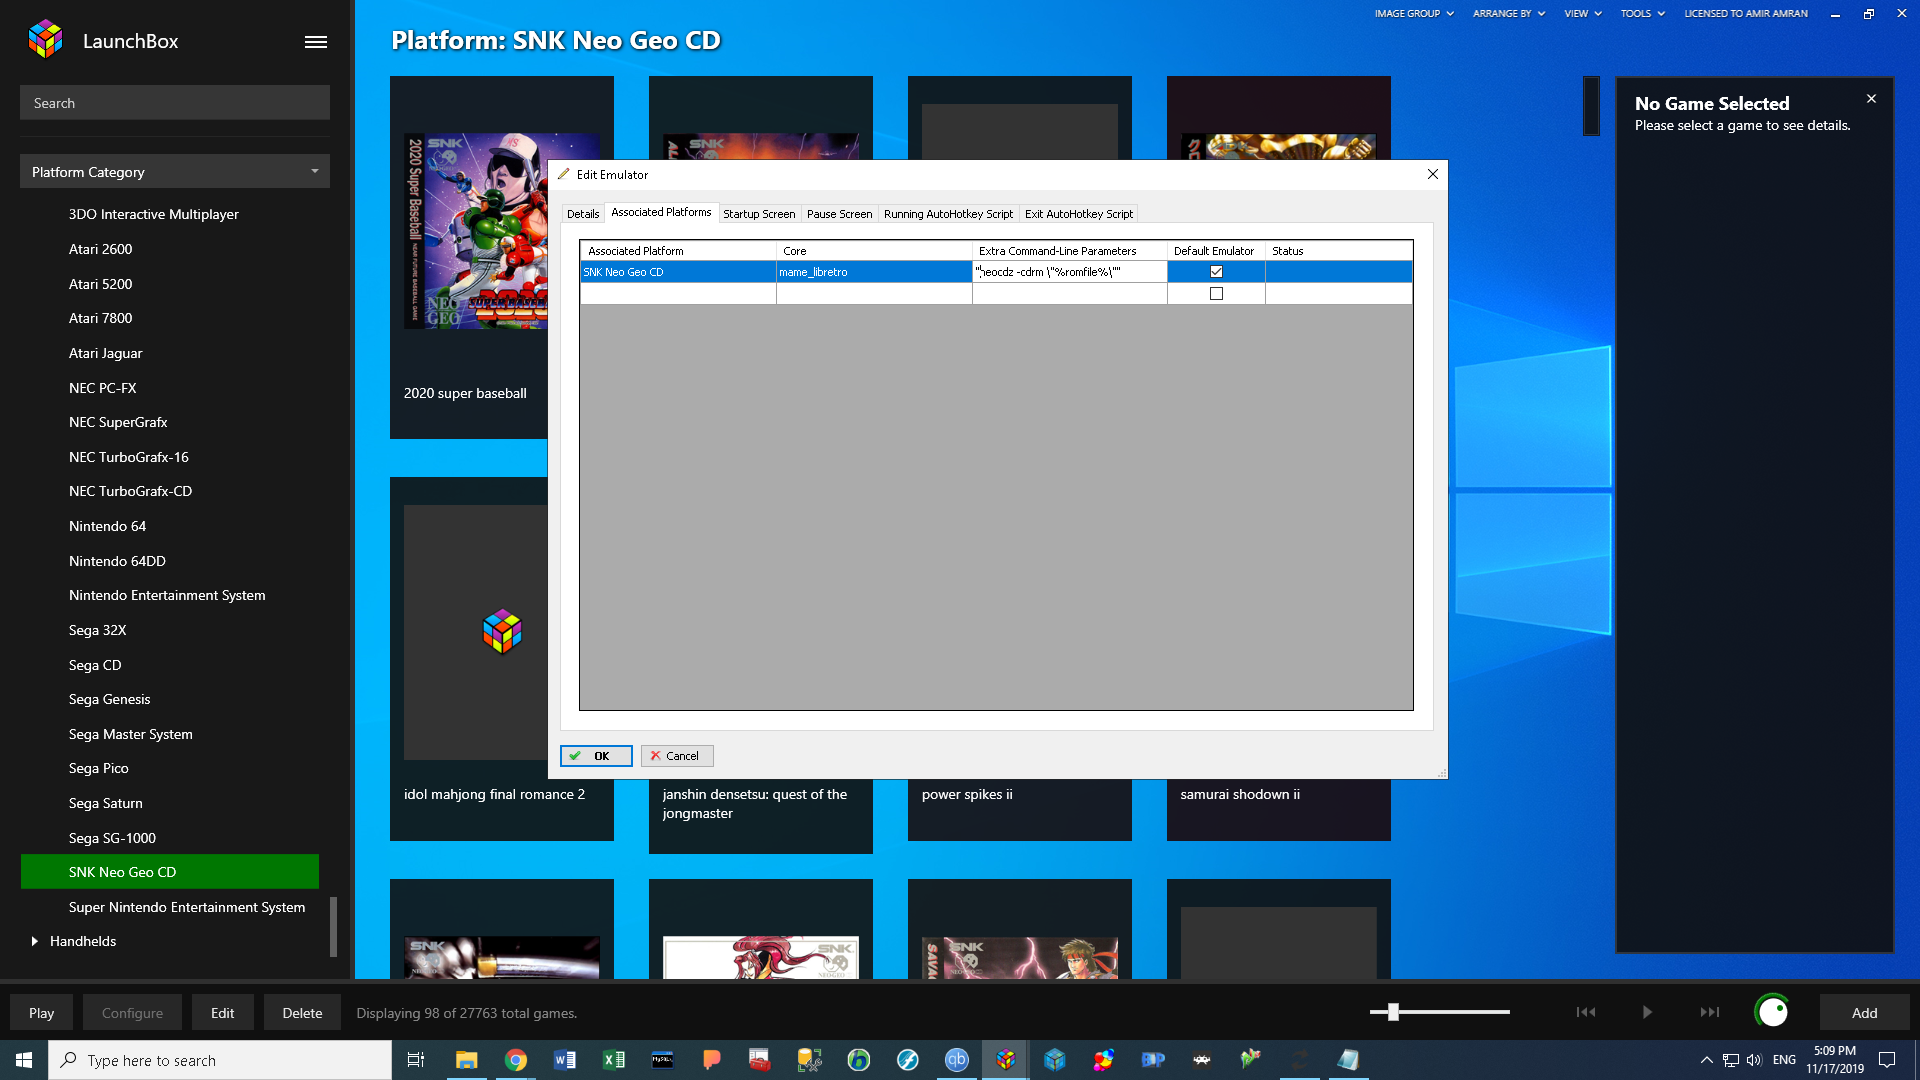Close the No Game Selected details panel

[x=1871, y=99]
